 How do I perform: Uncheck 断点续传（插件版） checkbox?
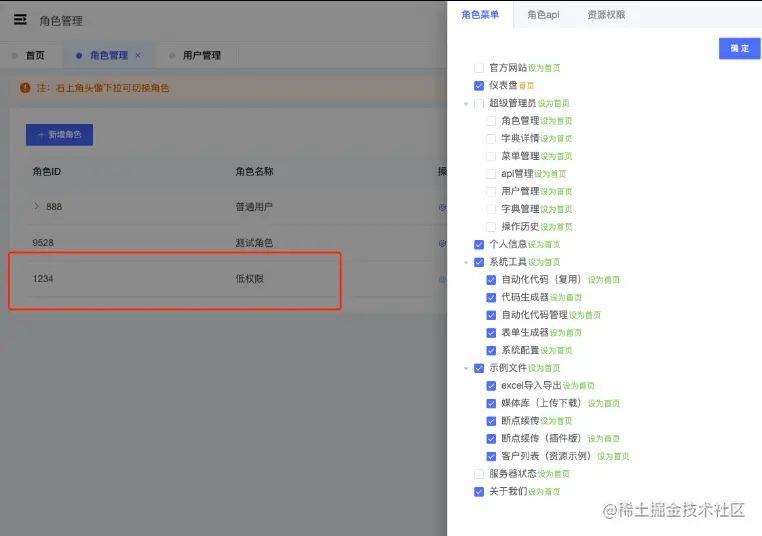coord(491,439)
